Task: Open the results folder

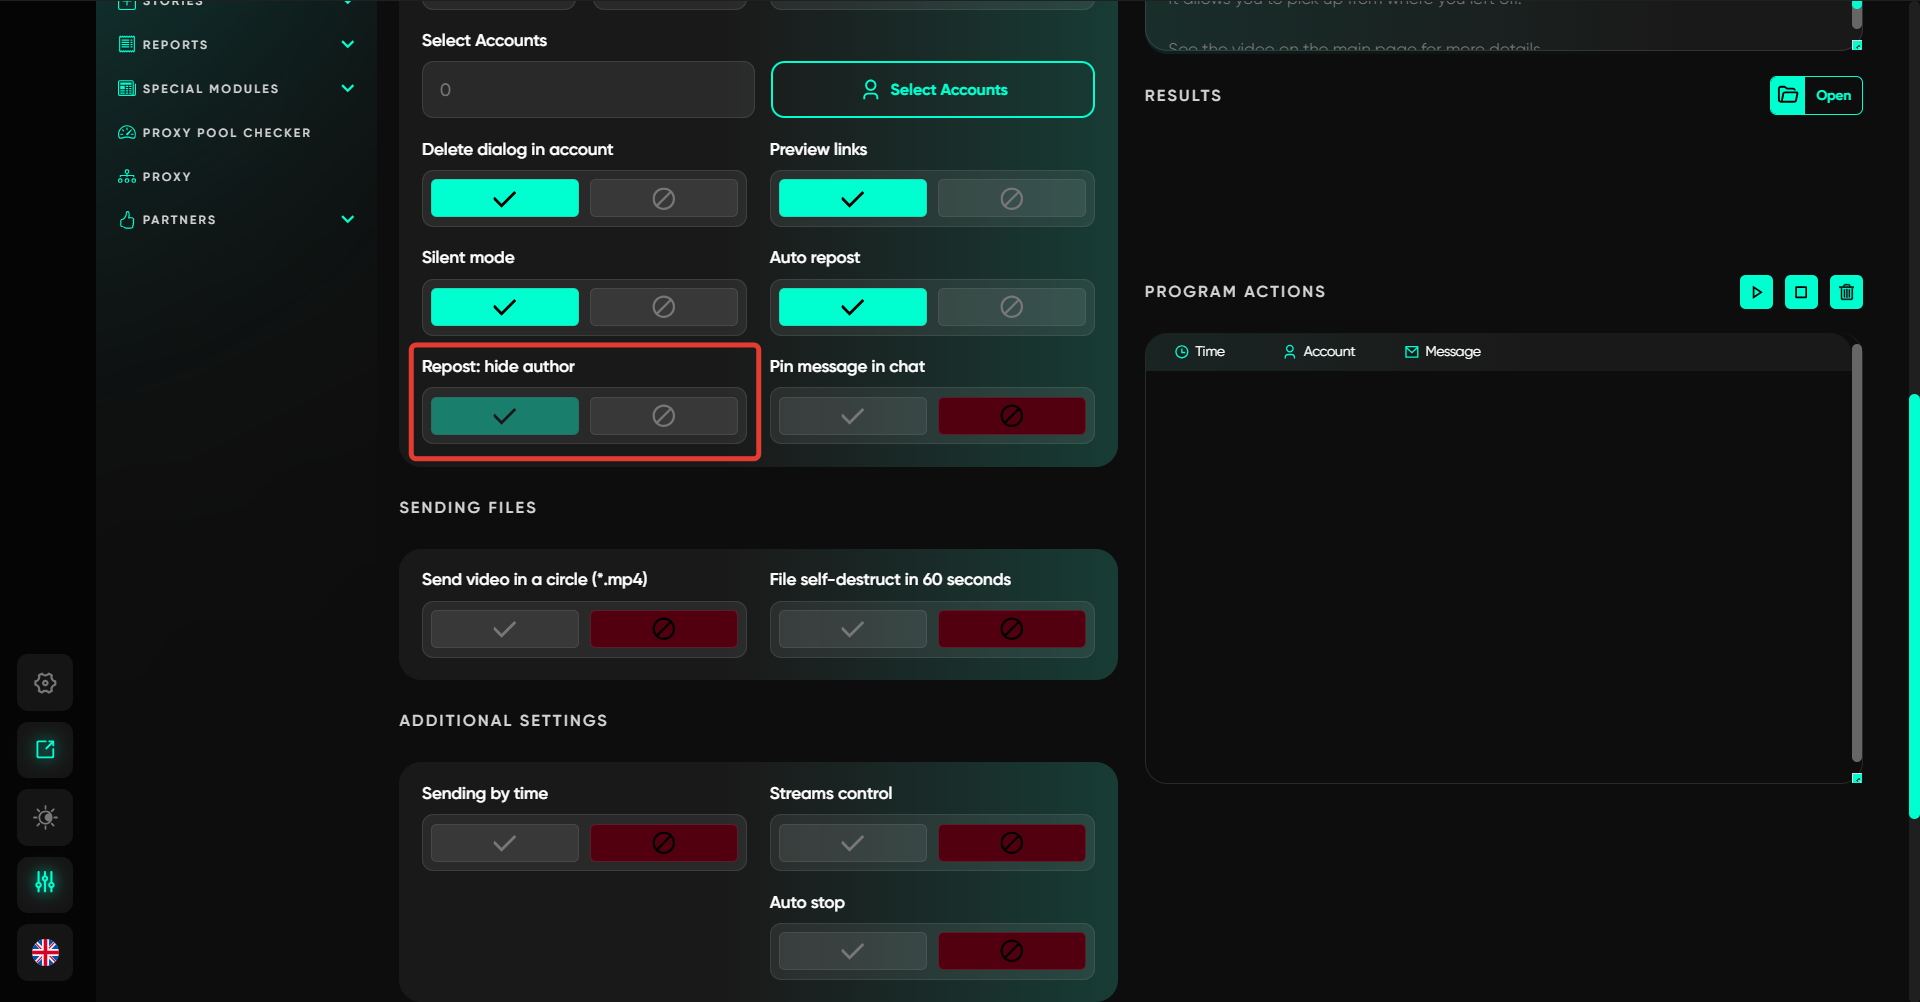Action: tap(1815, 96)
